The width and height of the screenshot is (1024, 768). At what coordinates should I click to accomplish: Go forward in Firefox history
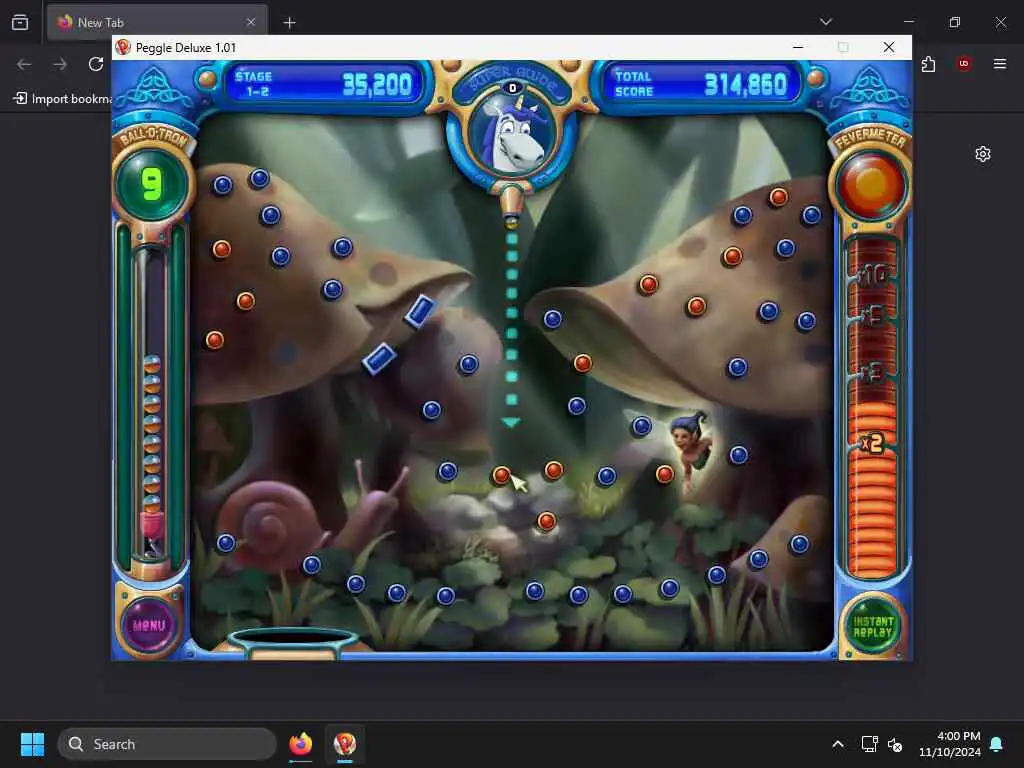tap(60, 64)
